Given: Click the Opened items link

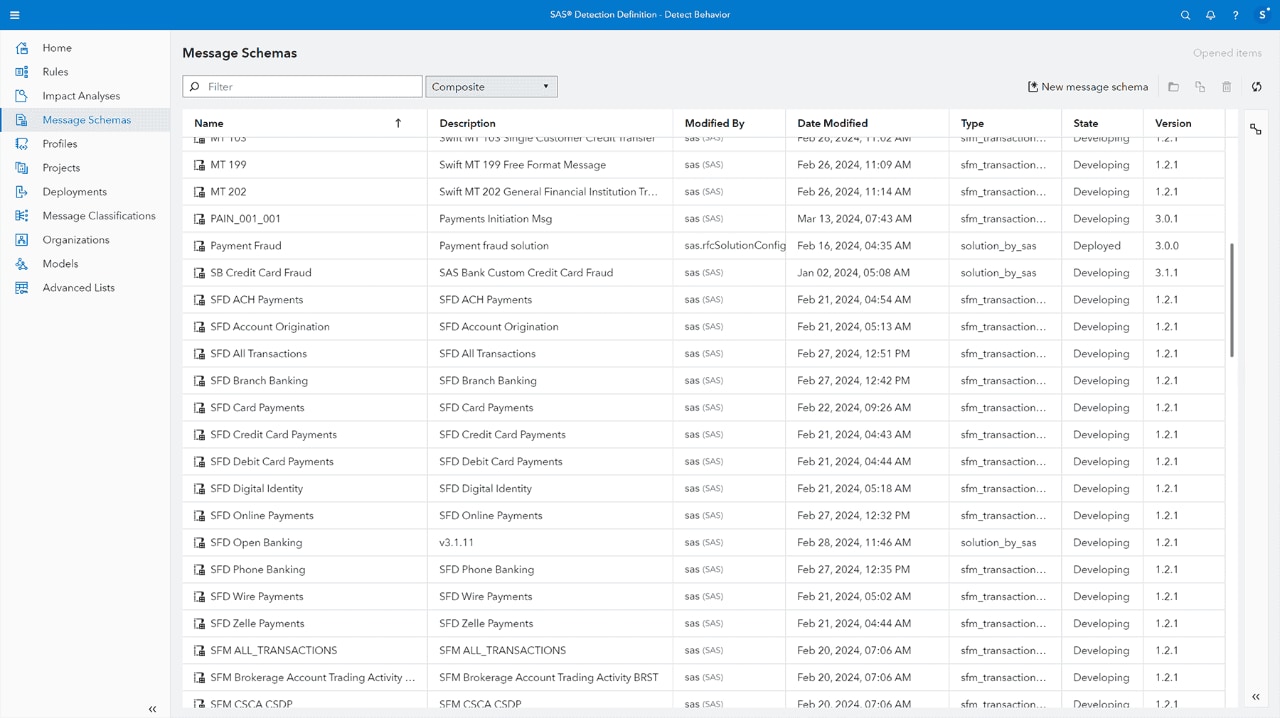Looking at the screenshot, I should click(x=1227, y=53).
